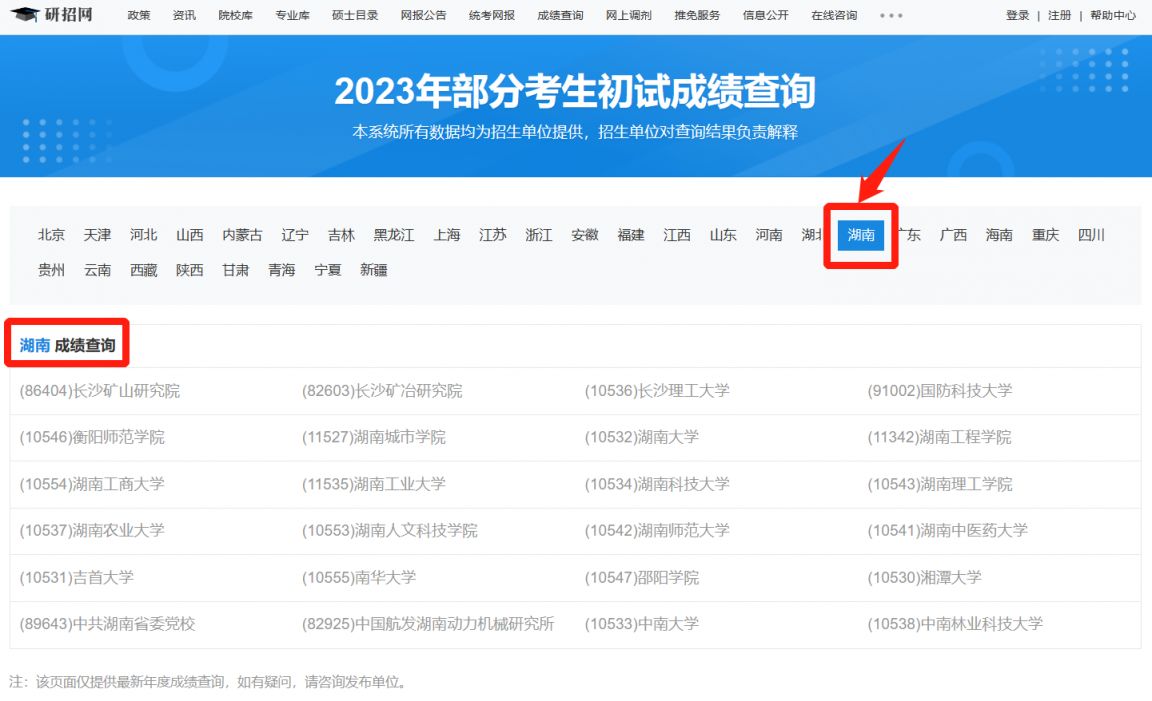Choose the 辽宁 province tab

point(295,235)
